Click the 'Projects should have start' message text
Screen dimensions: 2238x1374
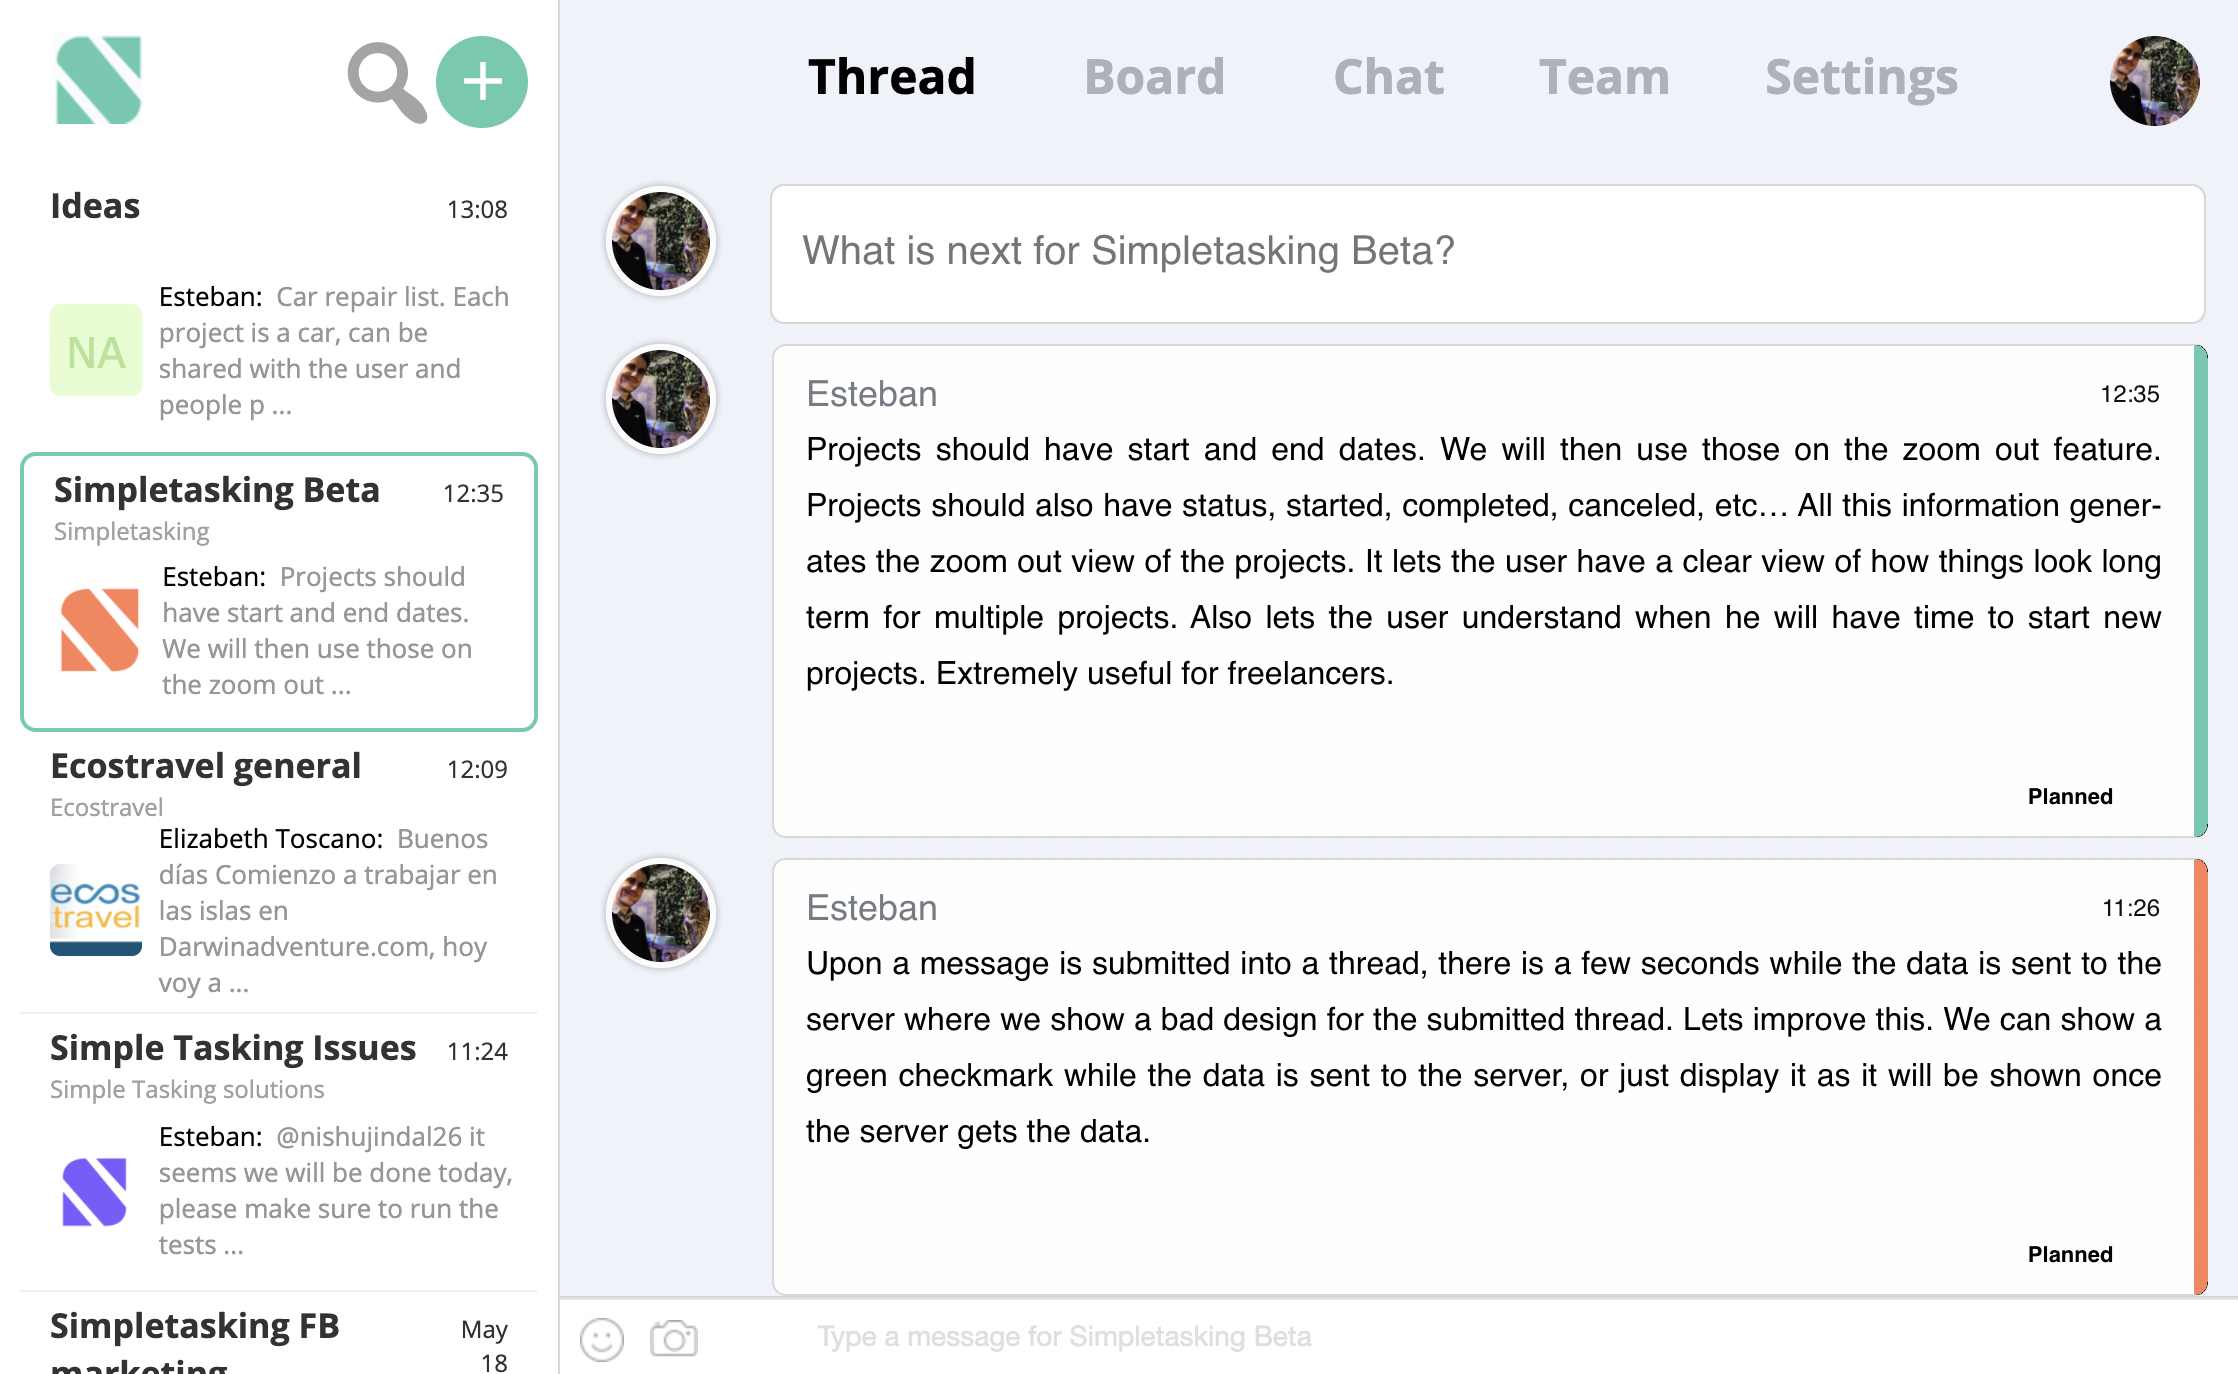pyautogui.click(x=1484, y=562)
